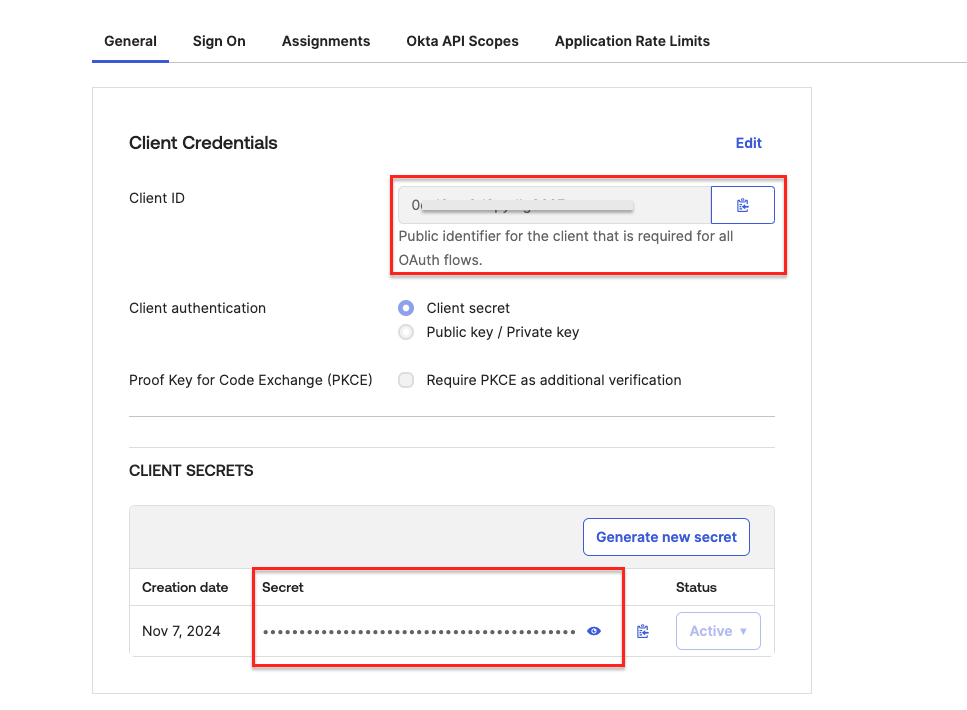Click the Generate new secret button

(666, 537)
